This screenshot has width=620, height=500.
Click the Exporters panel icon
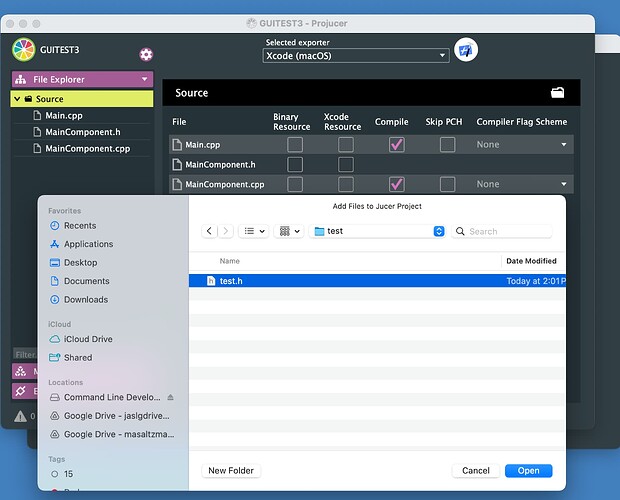point(21,391)
